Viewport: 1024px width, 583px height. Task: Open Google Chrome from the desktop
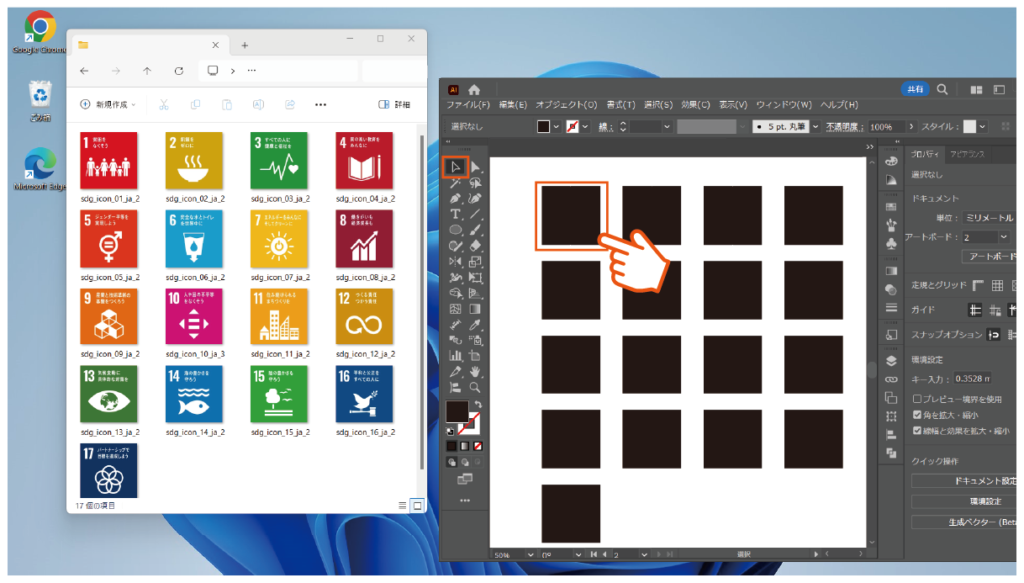39,31
